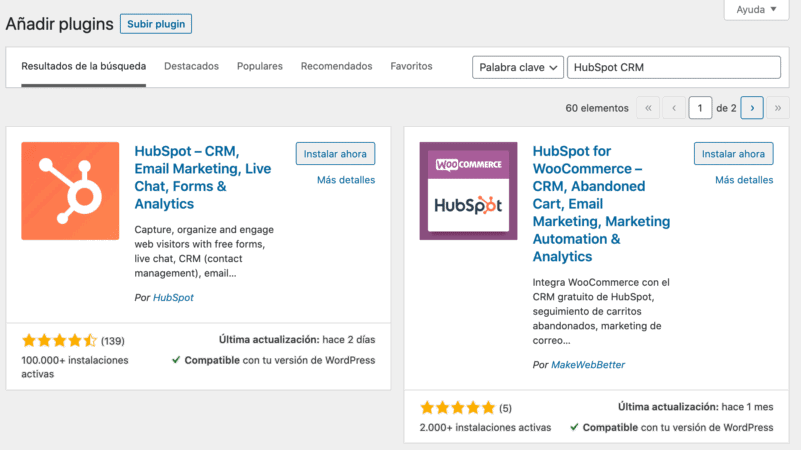The width and height of the screenshot is (801, 450).
Task: Install the HubSpot for WooCommerce plugin
Action: pyautogui.click(x=733, y=154)
